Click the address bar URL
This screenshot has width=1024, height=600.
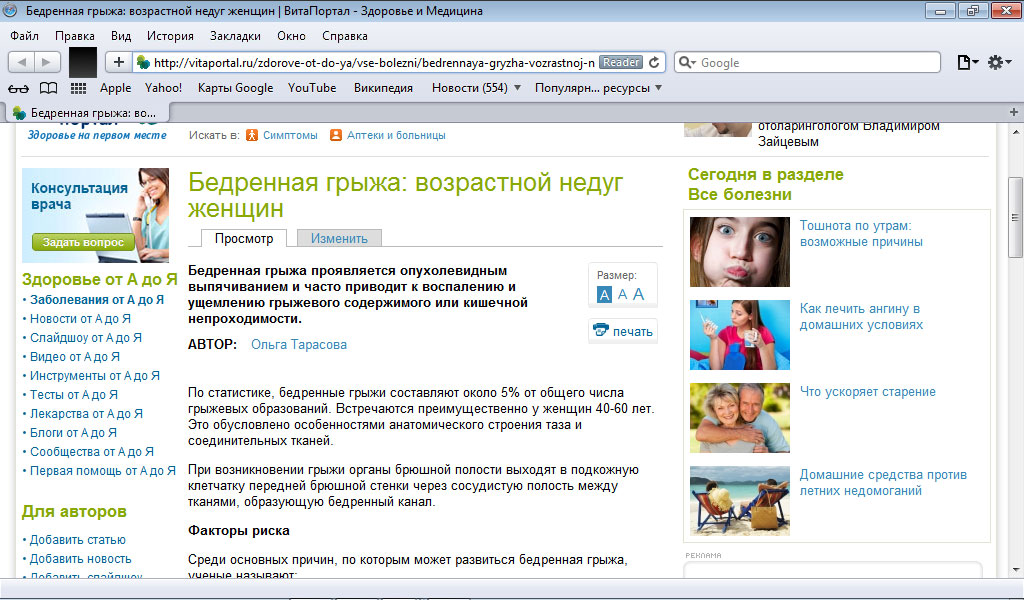[x=374, y=63]
